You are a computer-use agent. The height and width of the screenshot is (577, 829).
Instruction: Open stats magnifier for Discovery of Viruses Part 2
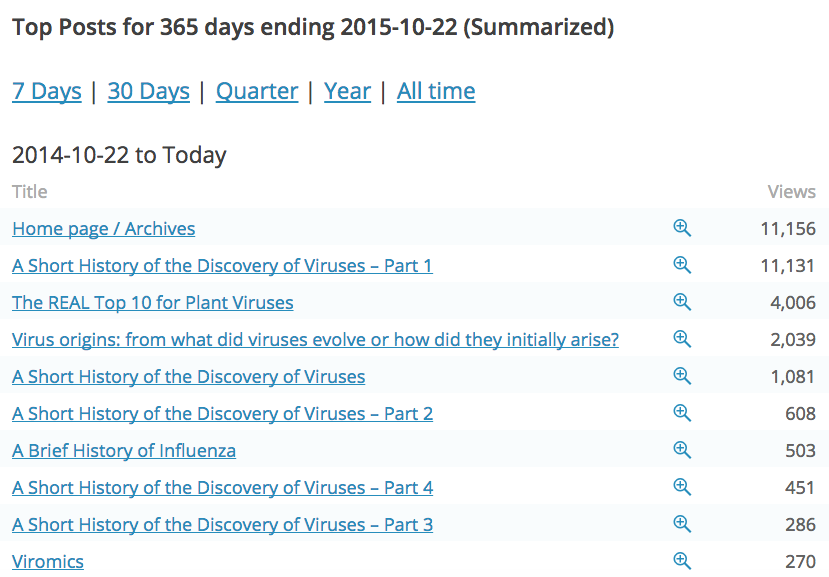(x=682, y=413)
